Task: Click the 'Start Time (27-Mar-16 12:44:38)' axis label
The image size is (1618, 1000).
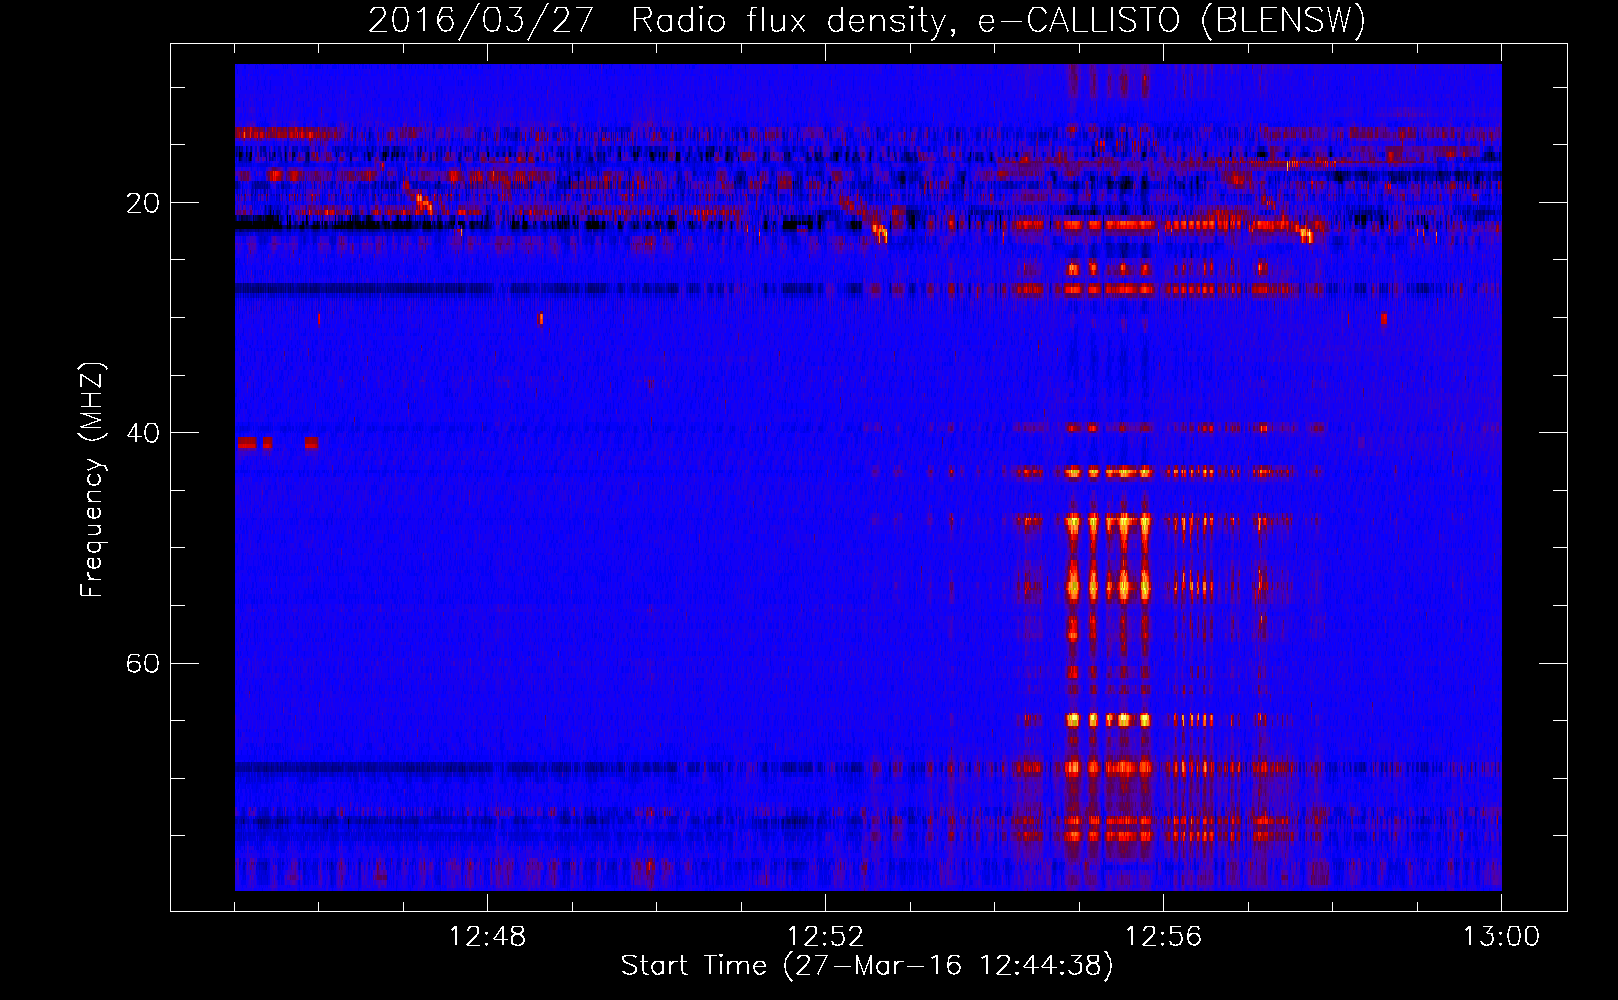Action: [867, 966]
